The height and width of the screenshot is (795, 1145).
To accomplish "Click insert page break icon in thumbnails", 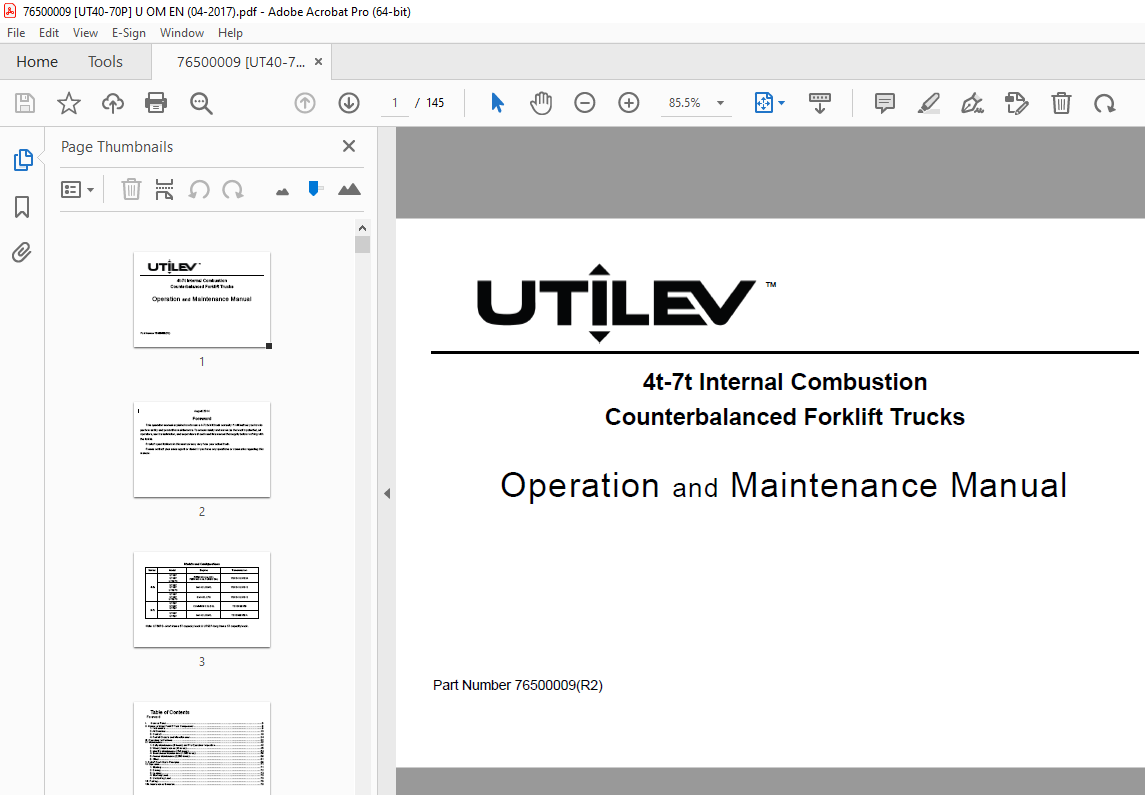I will click(164, 189).
